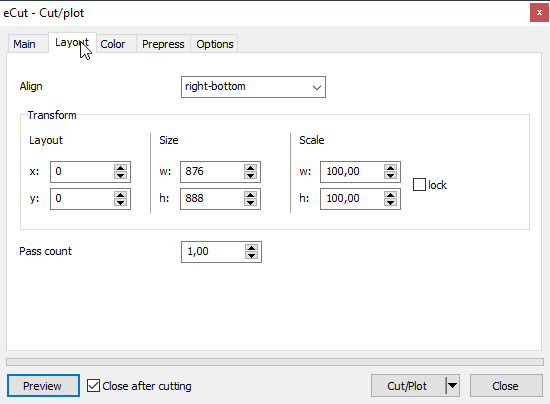Click the progress bar above Preview
Screen dimensions: 550x404
coord(275,362)
